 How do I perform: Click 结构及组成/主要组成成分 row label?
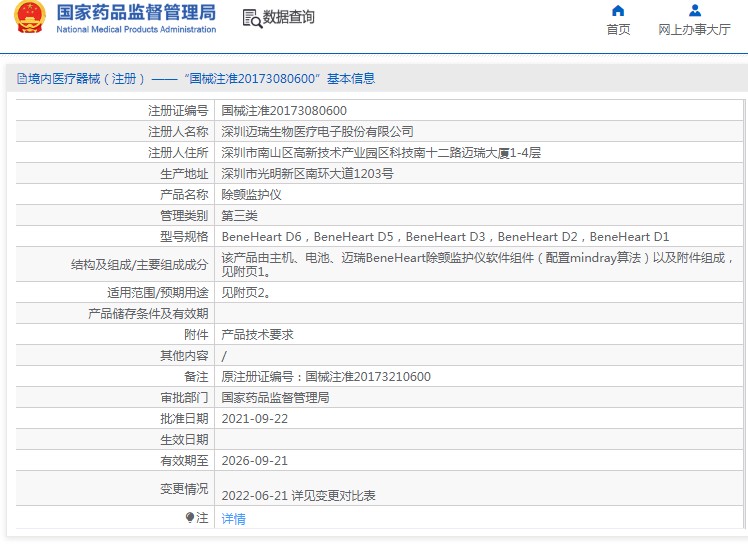click(x=139, y=264)
